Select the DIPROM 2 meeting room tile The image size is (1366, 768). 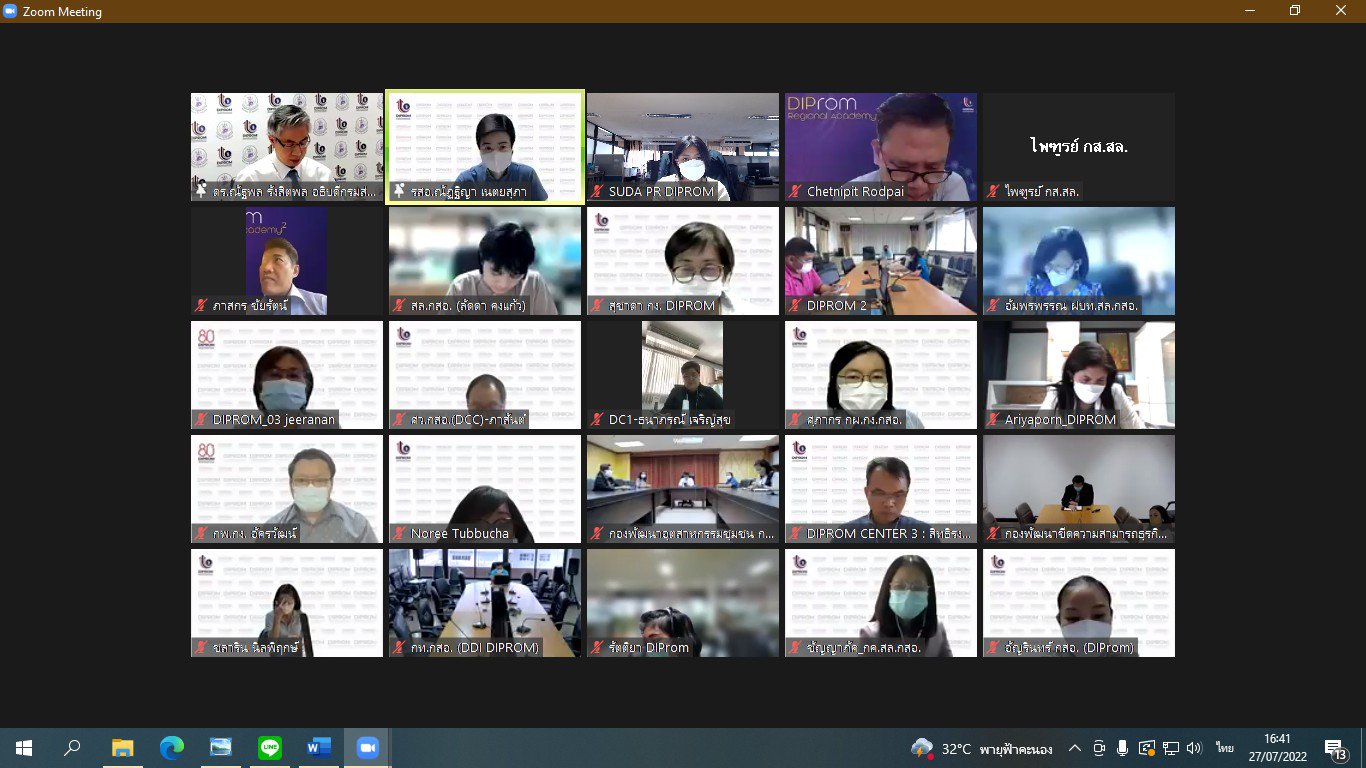tap(881, 261)
